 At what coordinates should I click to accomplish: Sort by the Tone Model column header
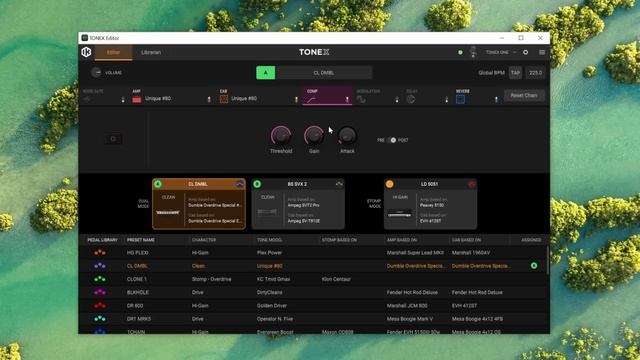269,240
